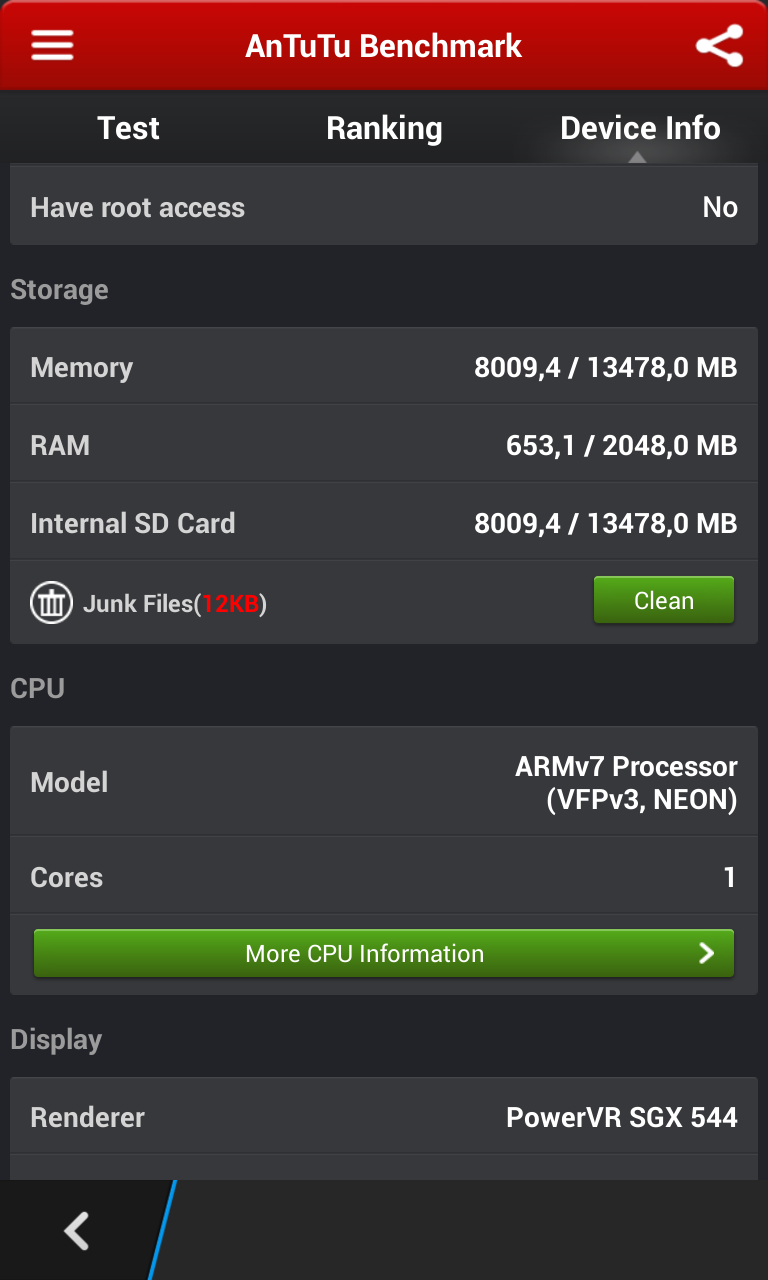
Task: Open the hamburger menu icon
Action: click(x=52, y=45)
